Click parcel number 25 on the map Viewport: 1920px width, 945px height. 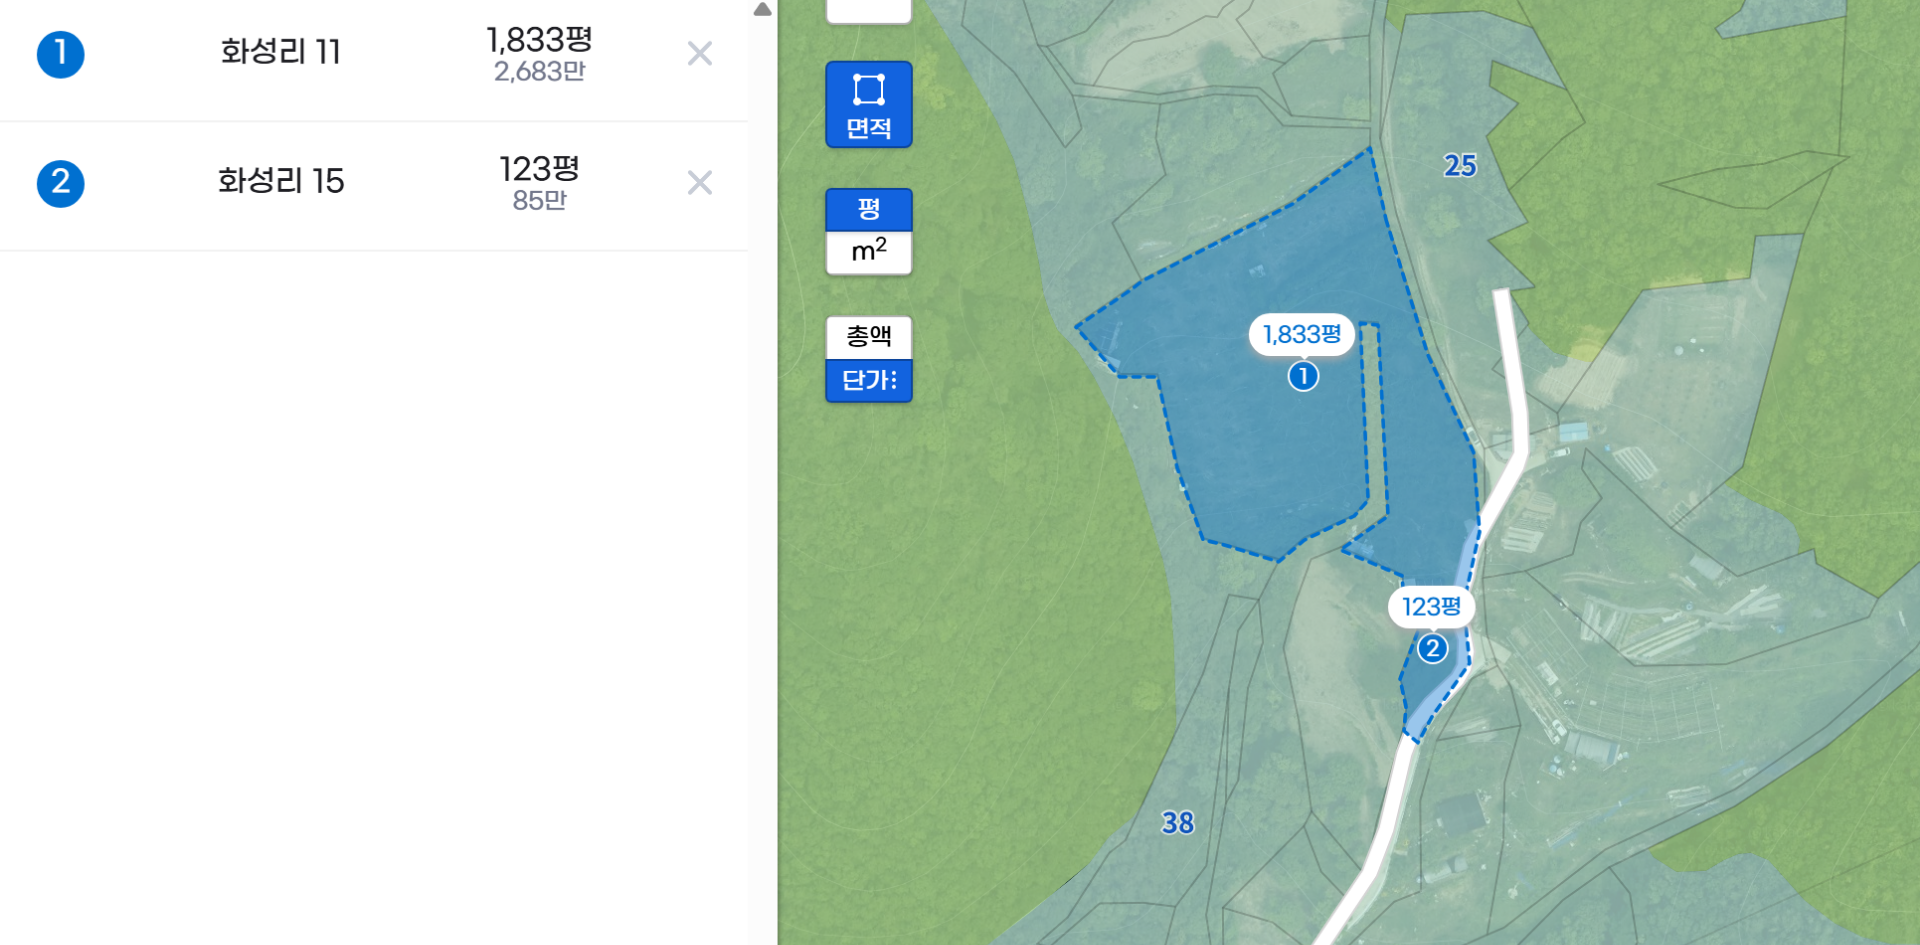point(1460,165)
